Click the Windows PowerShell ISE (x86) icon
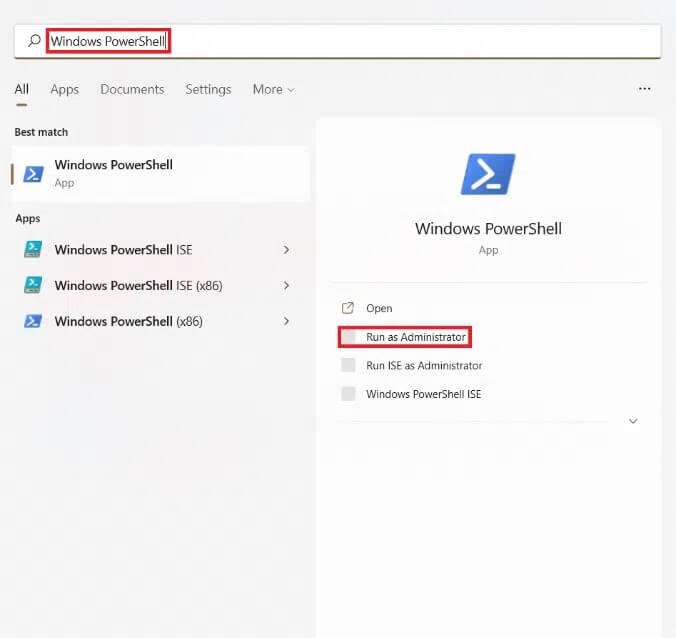 (33, 285)
